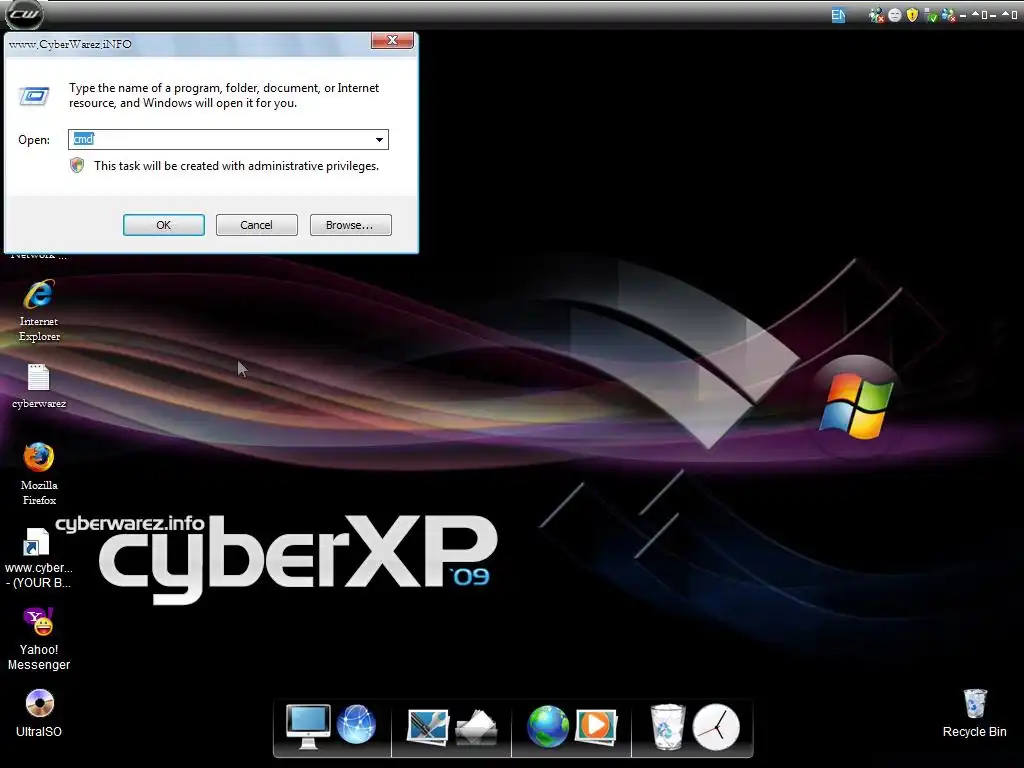Image resolution: width=1024 pixels, height=768 pixels.
Task: Close the Run dialog with X
Action: tap(392, 40)
